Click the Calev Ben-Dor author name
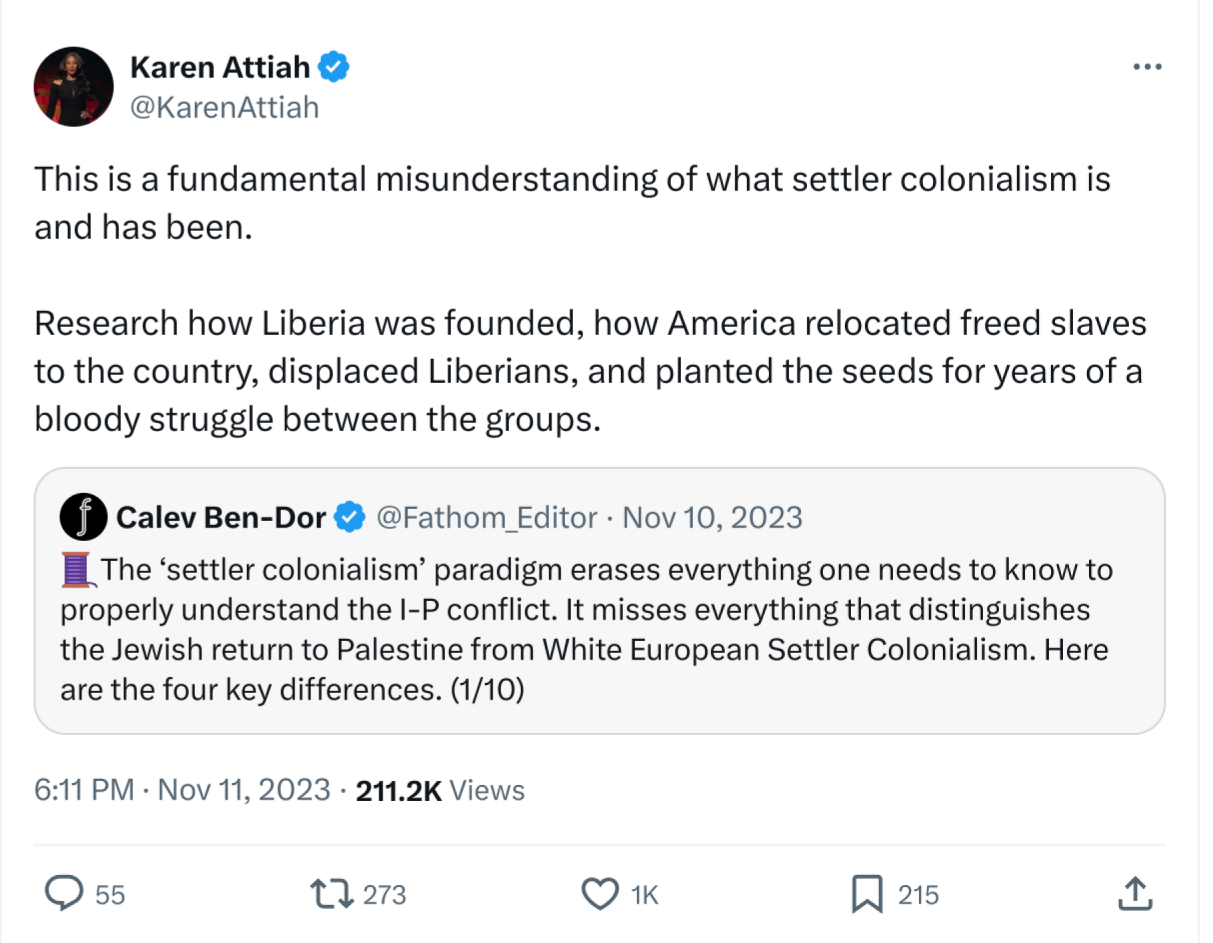The width and height of the screenshot is (1213, 943). pyautogui.click(x=221, y=517)
